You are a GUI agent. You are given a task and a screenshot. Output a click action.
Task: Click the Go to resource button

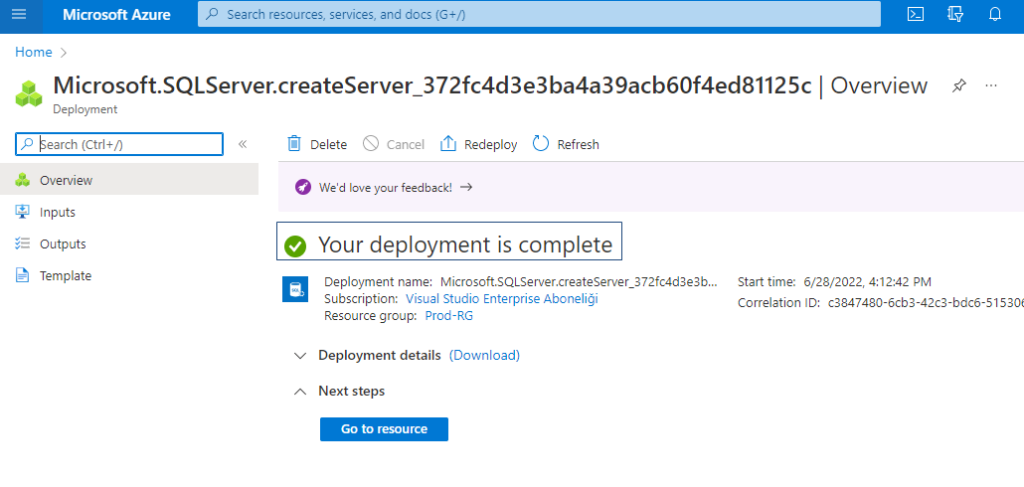(x=384, y=430)
